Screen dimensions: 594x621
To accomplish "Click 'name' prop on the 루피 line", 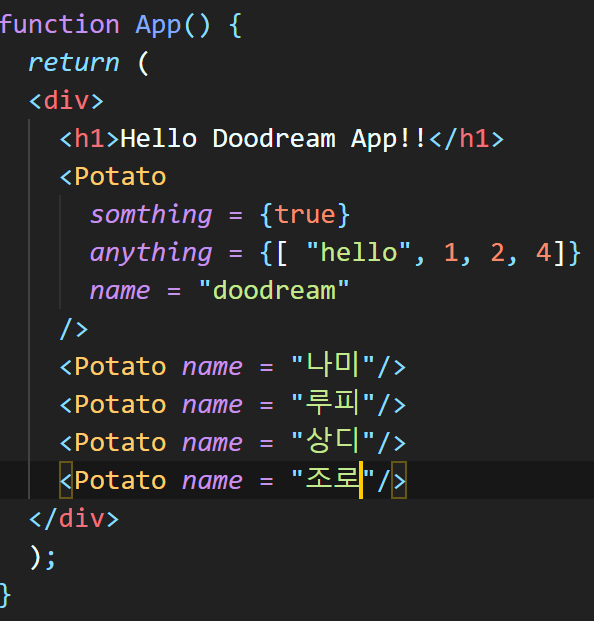I will tap(212, 406).
